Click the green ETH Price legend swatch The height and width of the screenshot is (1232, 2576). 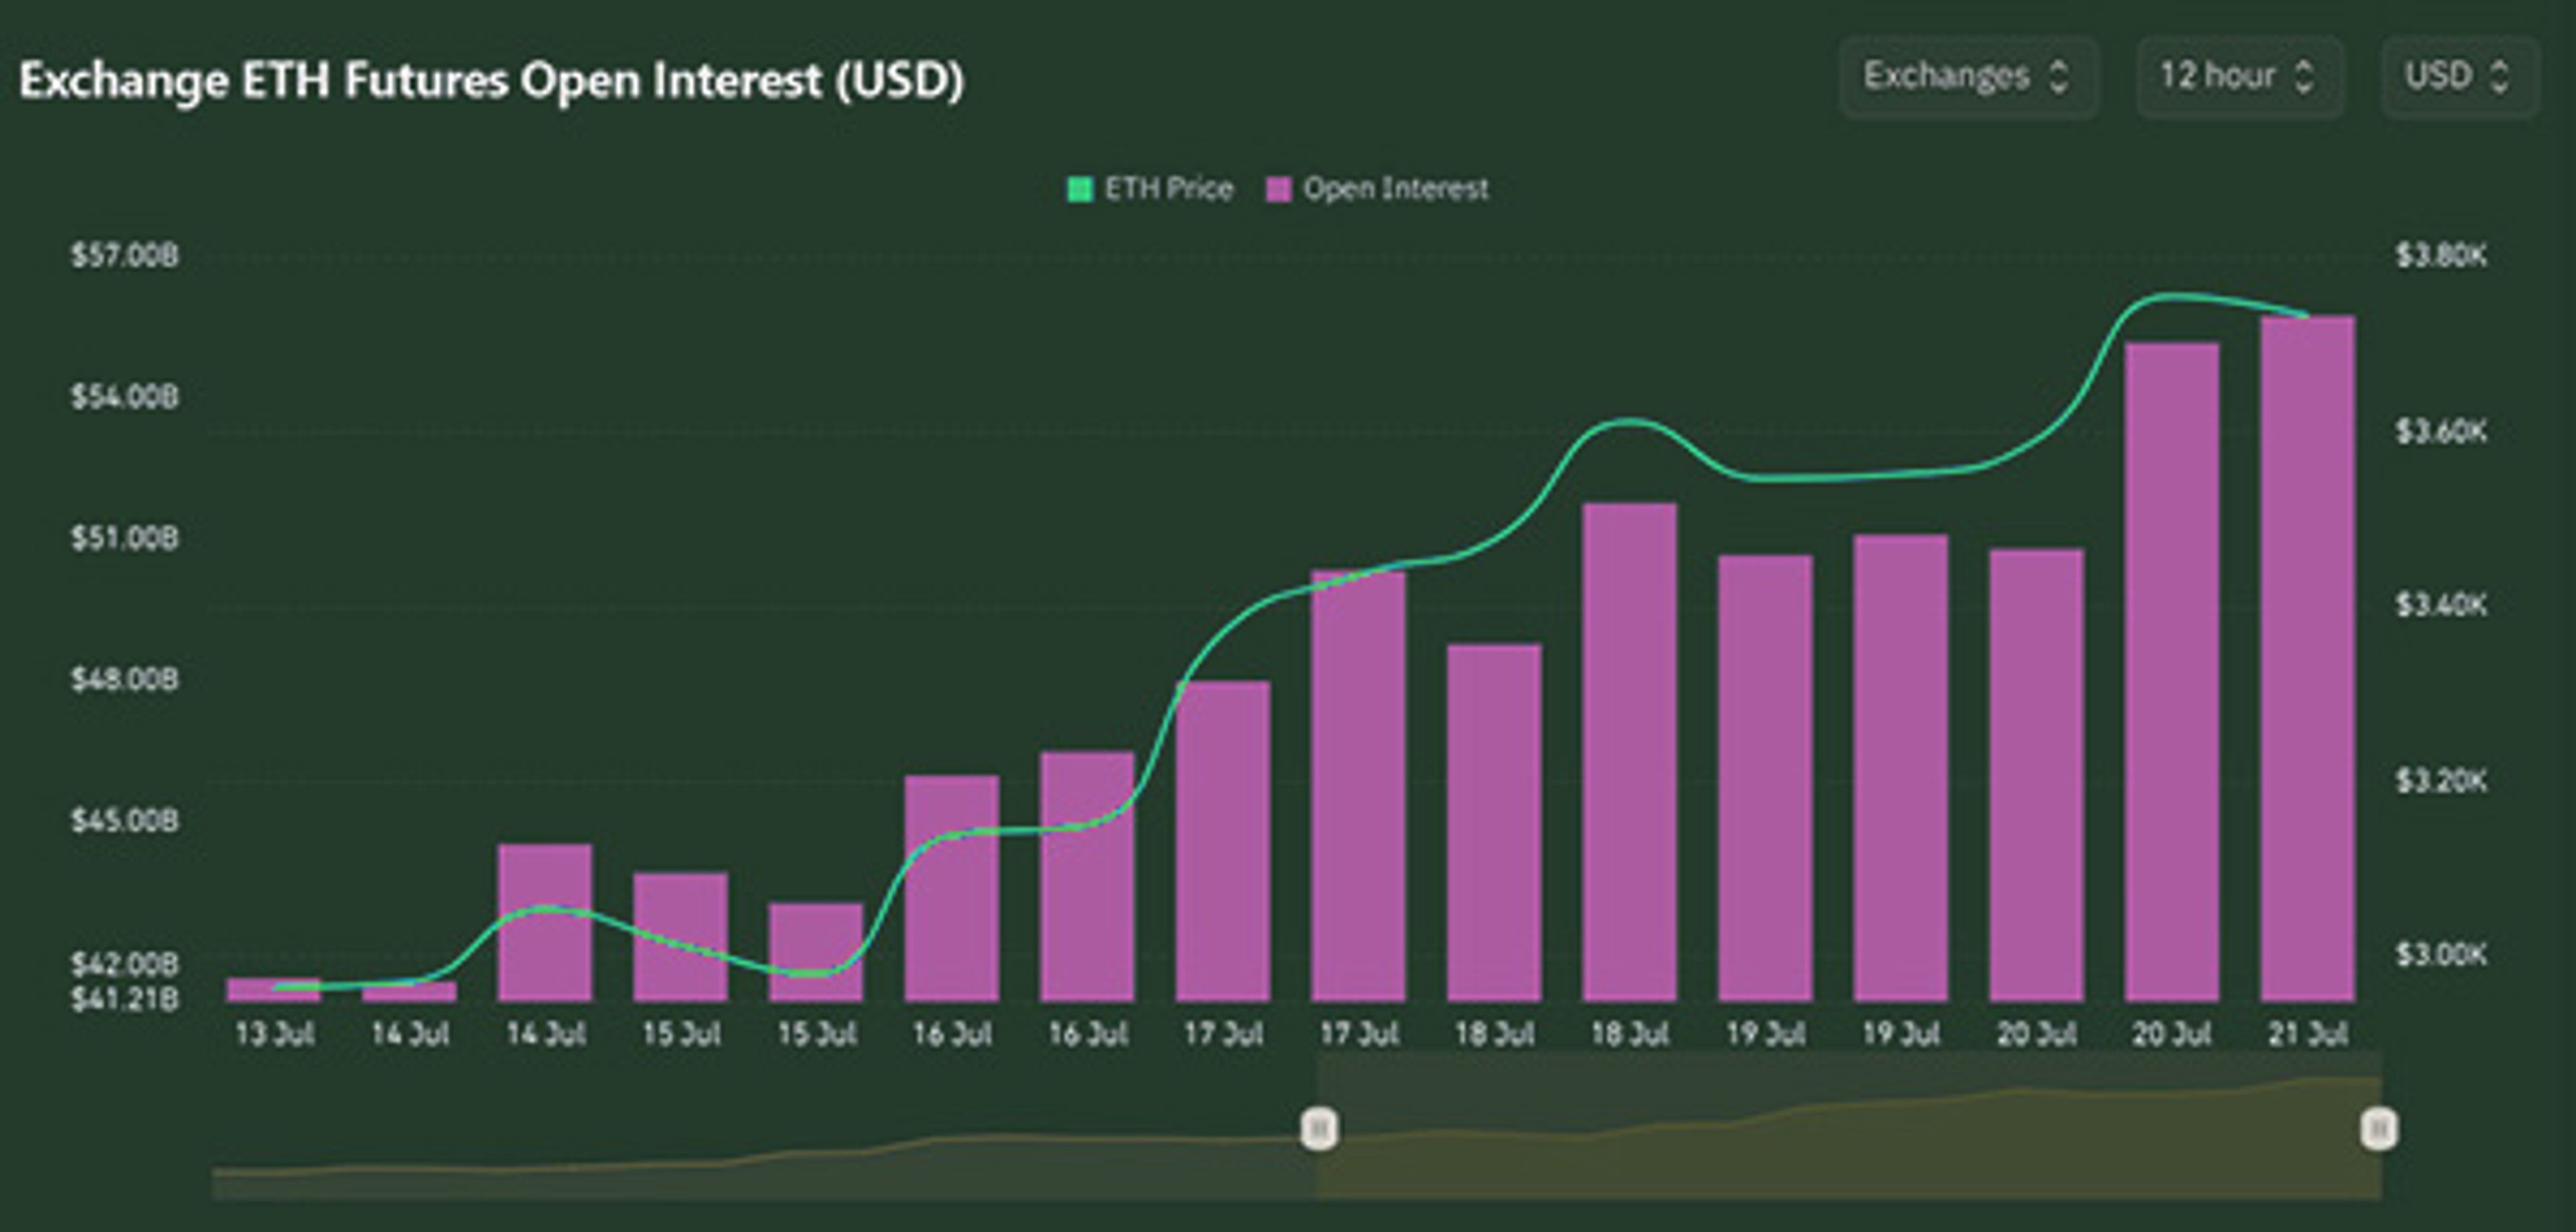tap(1080, 189)
